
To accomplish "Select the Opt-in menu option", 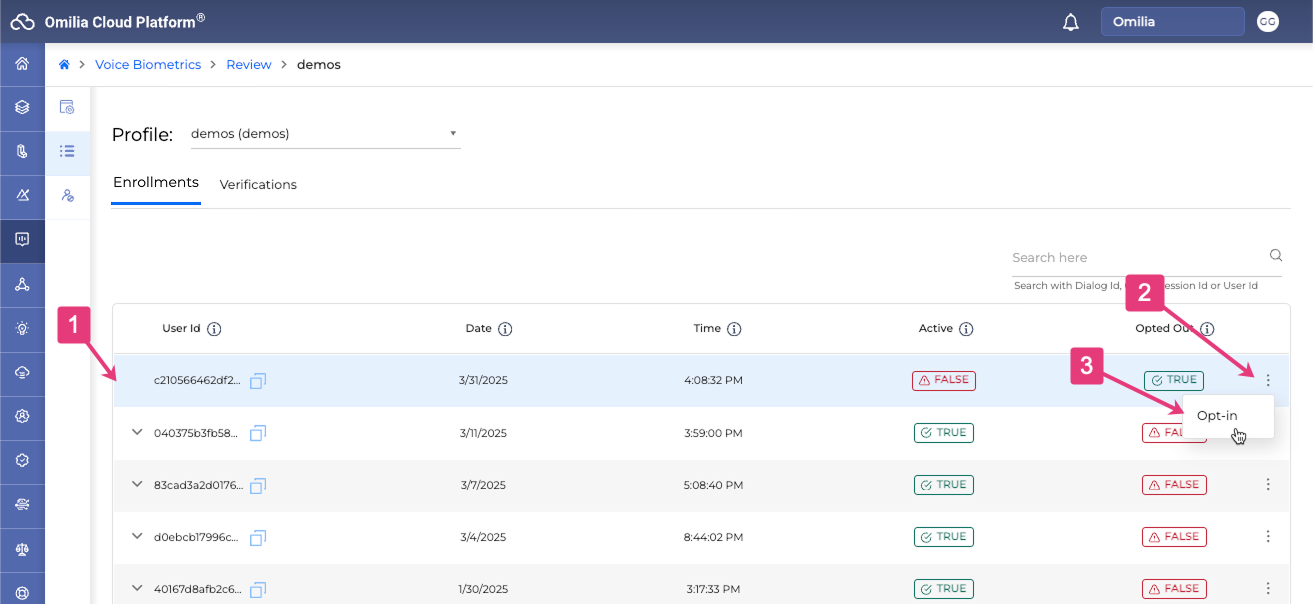I will 1217,416.
